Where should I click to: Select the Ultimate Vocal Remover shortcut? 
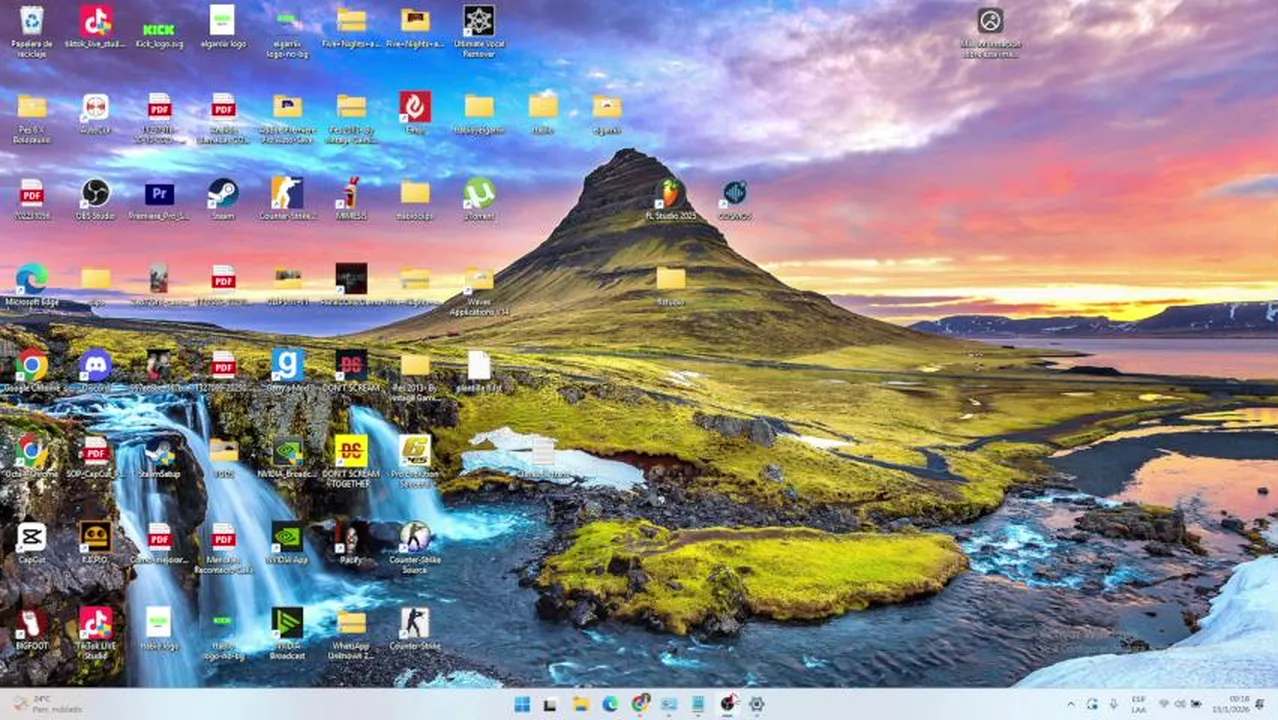coord(479,30)
